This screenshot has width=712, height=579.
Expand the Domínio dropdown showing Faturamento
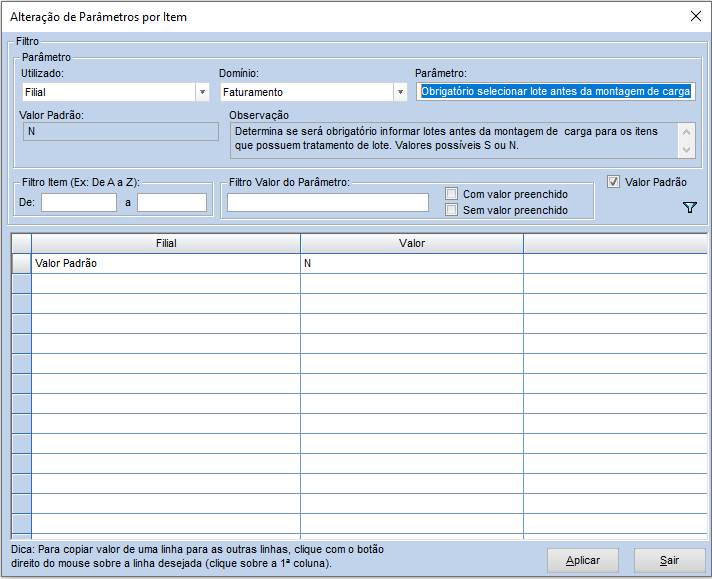[x=399, y=92]
